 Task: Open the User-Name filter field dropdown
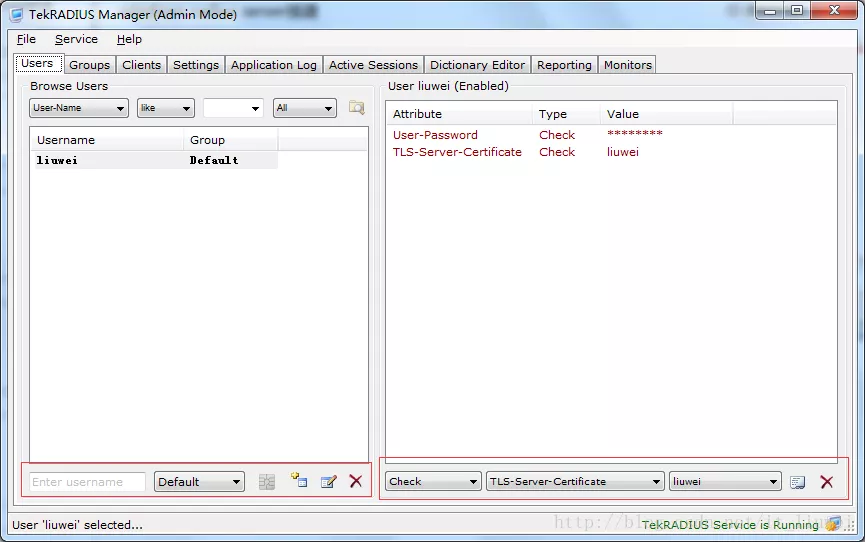click(78, 108)
